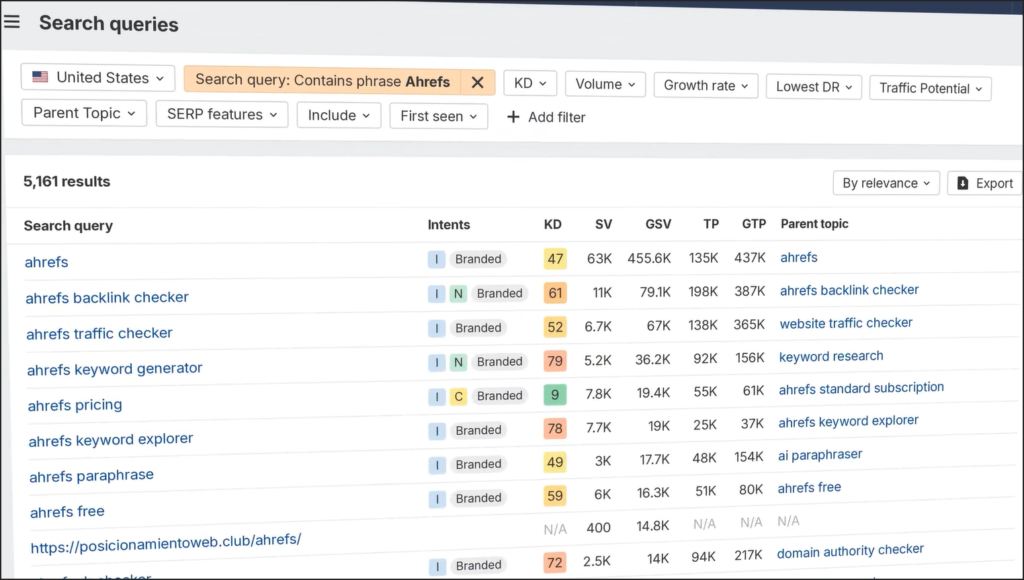The height and width of the screenshot is (580, 1024).
Task: Open 'ahrefs keyword explorer' query link
Action: tap(111, 440)
